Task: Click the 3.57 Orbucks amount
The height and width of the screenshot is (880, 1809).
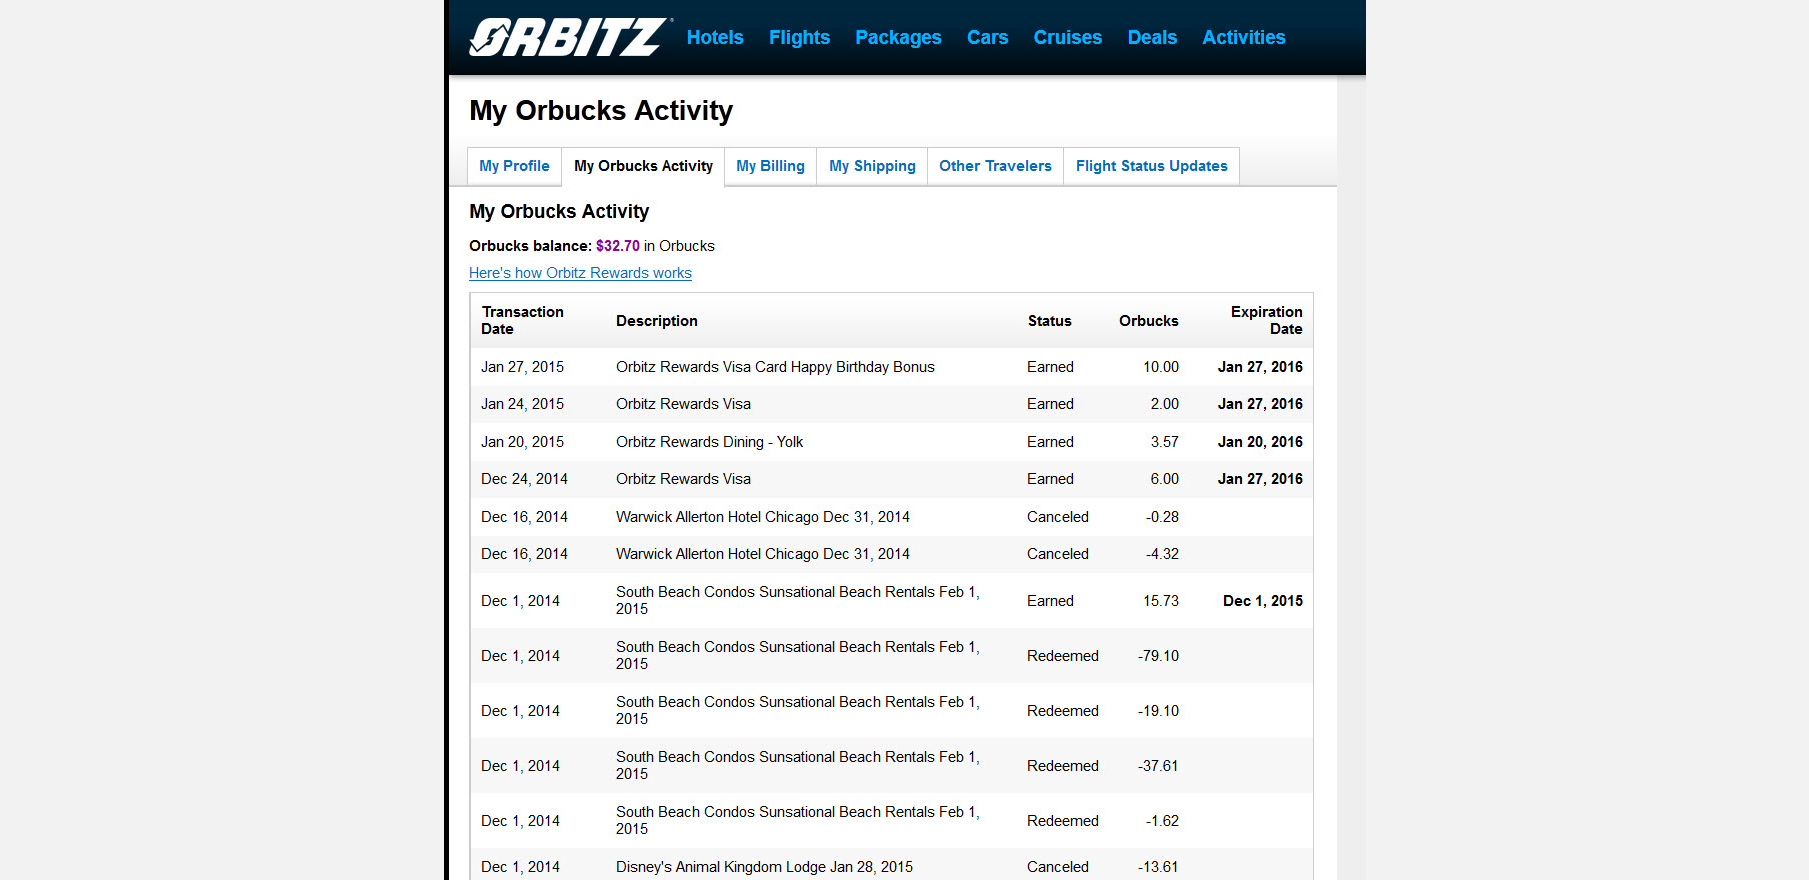Action: 1164,442
